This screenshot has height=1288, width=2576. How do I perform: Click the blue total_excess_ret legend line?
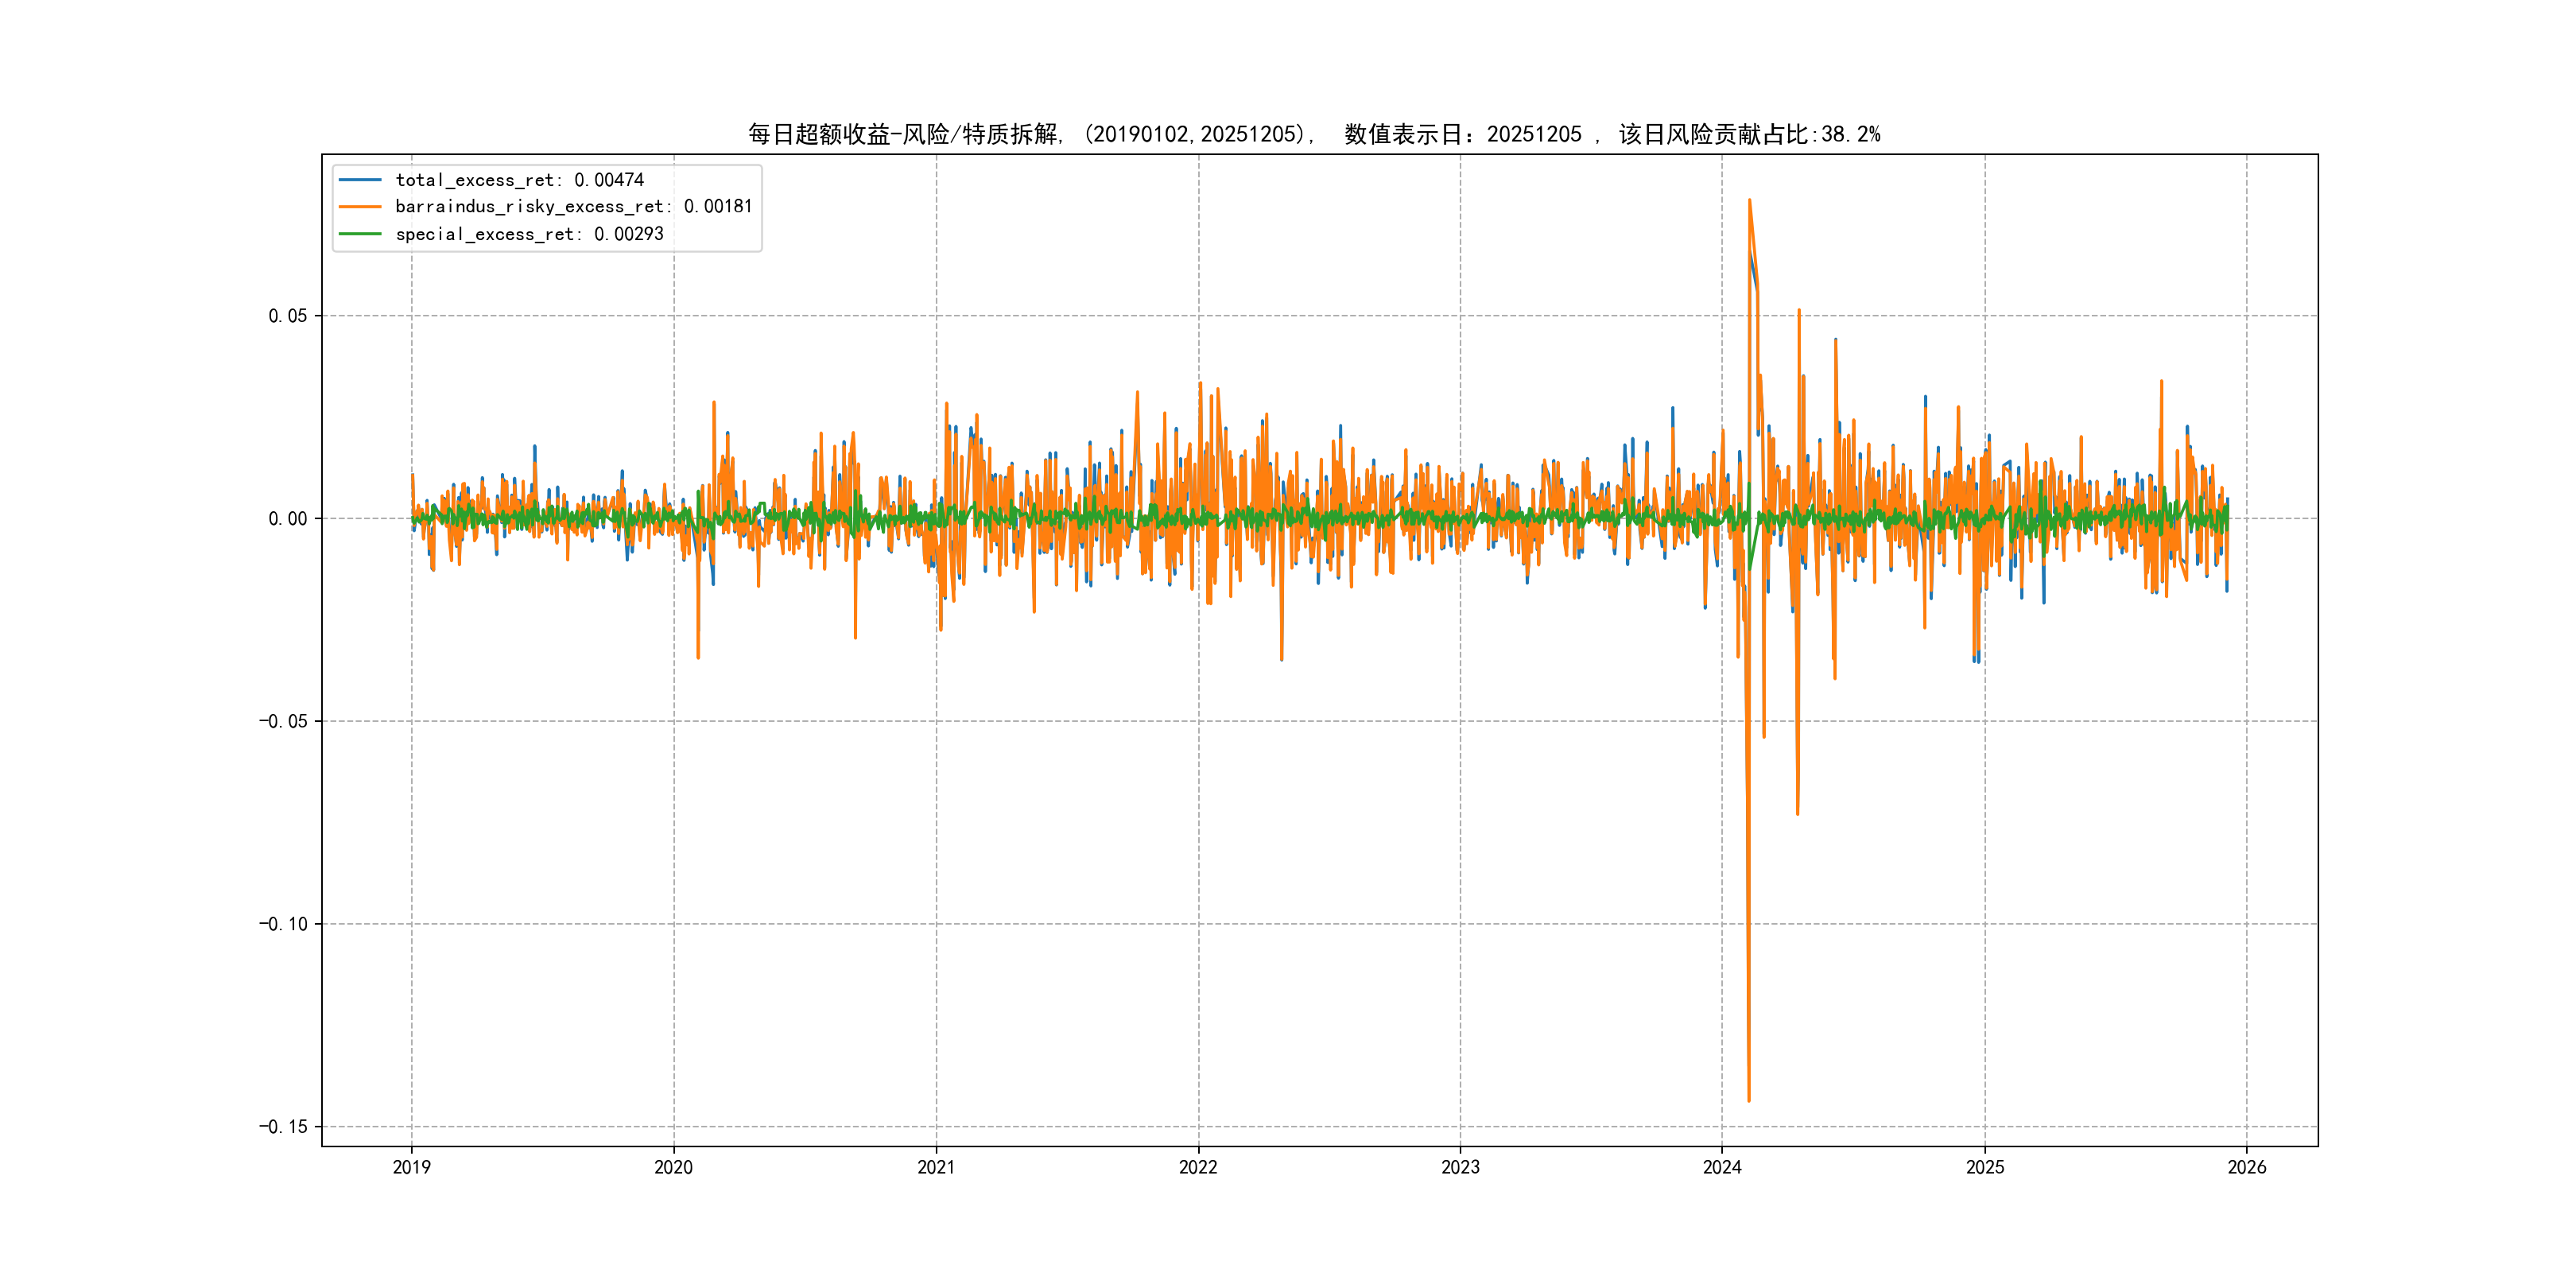360,180
